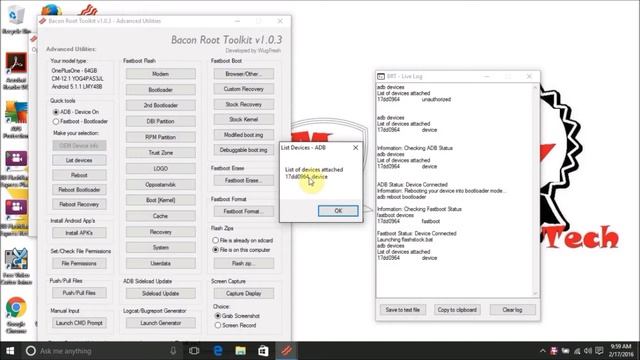Open the Acrobat Reader desktop icon
This screenshot has height=360, width=640.
pos(16,70)
